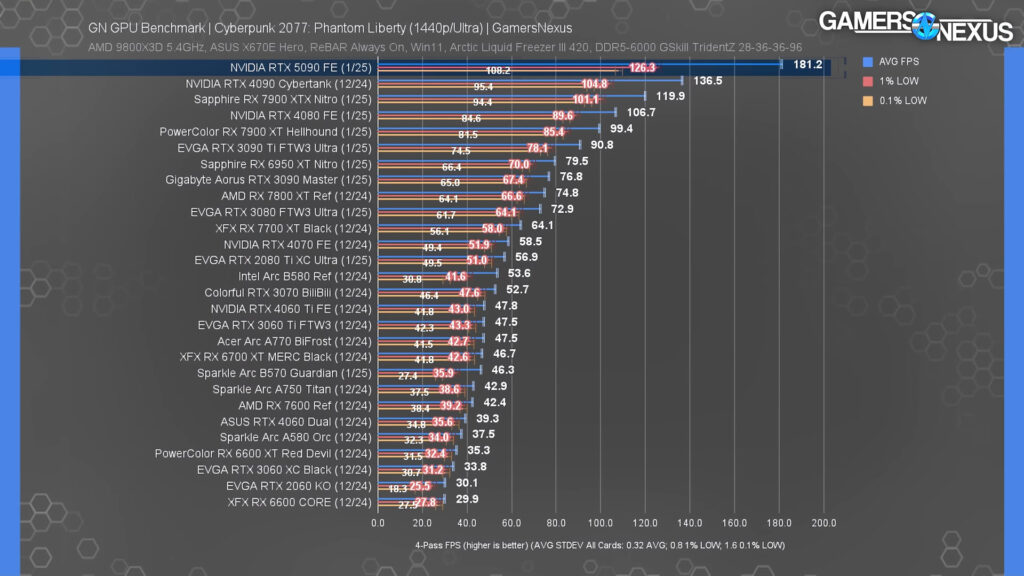1024x576 pixels.
Task: Select the 'NVIDIA RTX 4060 Ti FE (12/24)' label
Action: [x=291, y=309]
